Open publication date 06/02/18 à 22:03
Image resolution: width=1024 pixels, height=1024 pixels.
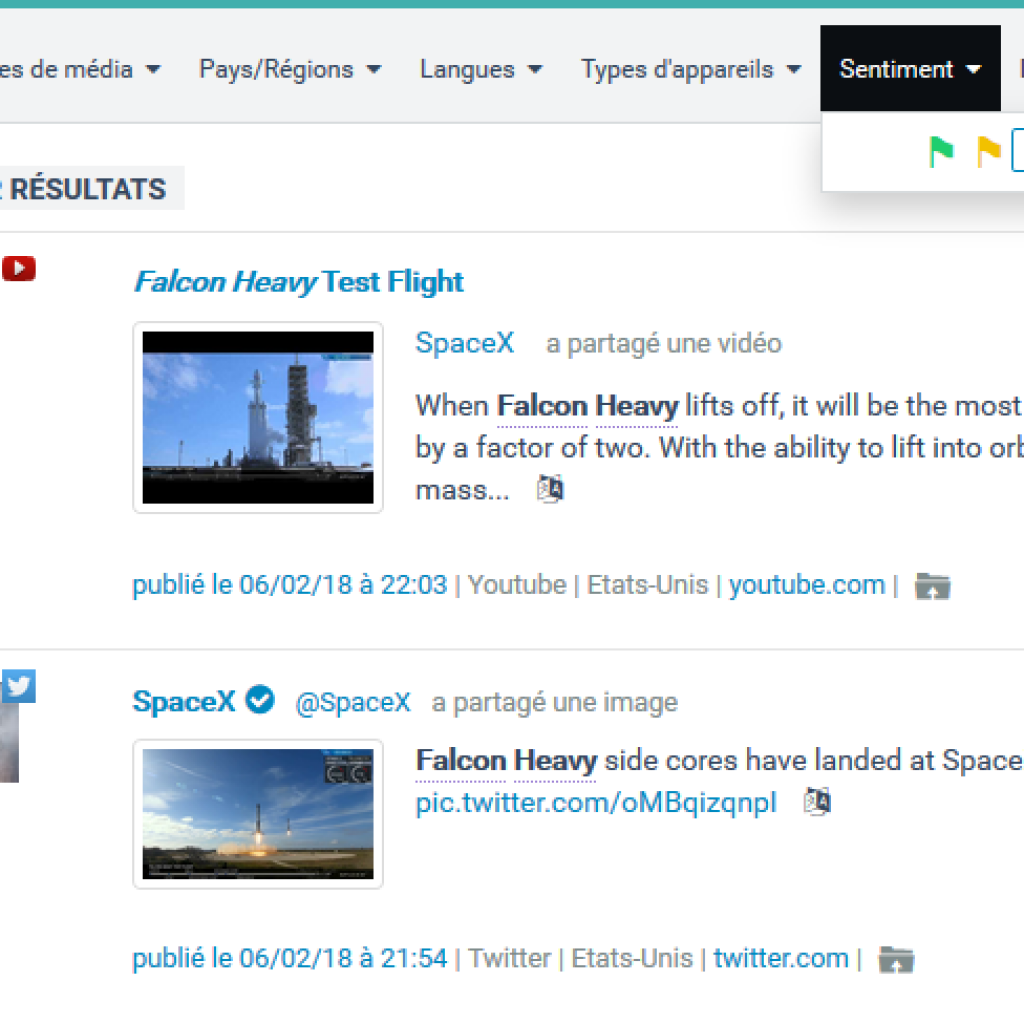pos(289,585)
